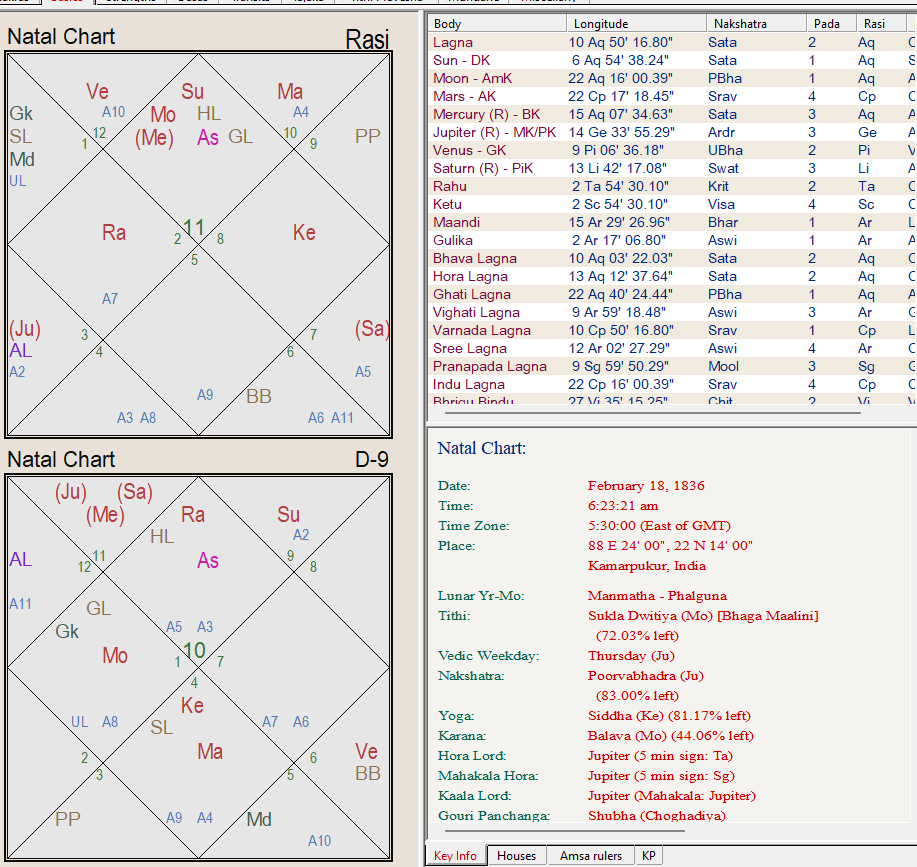Click the UBha nakshatra cell
The width and height of the screenshot is (917, 867).
725,150
